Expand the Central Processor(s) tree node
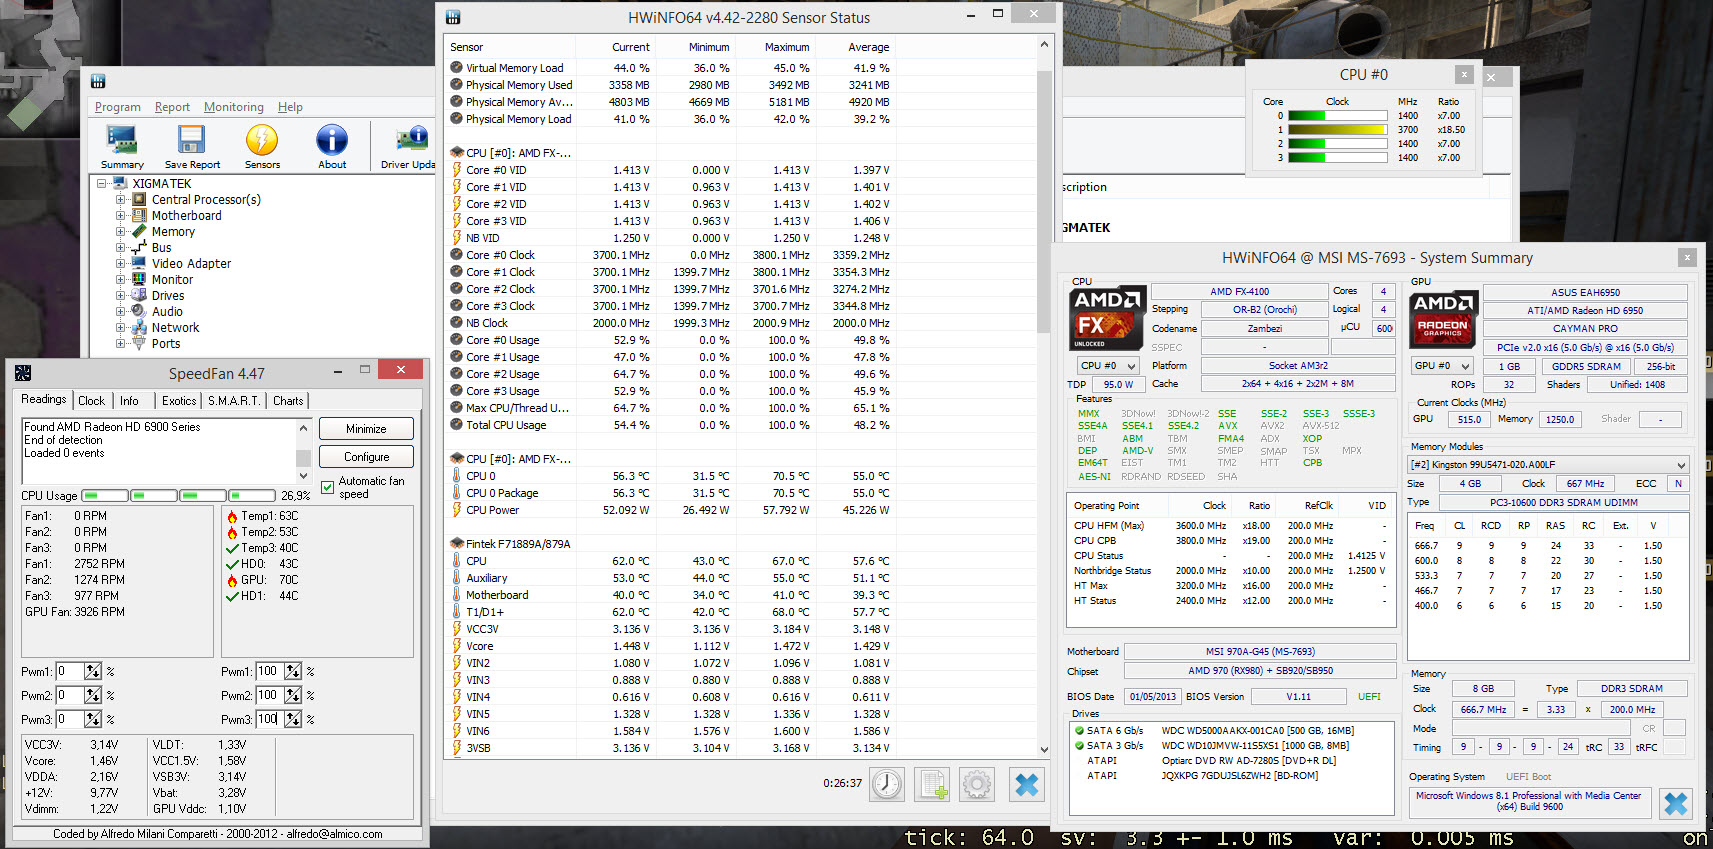 pyautogui.click(x=120, y=200)
